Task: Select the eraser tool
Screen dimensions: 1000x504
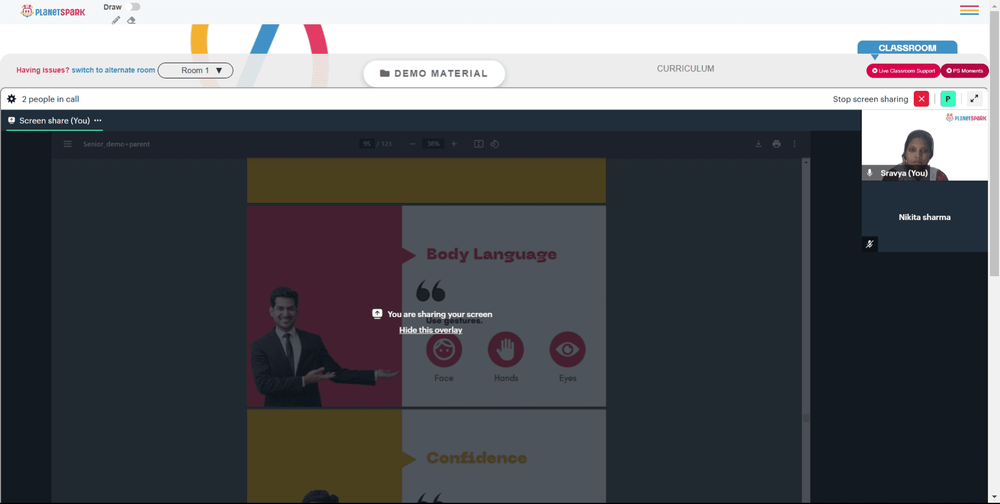Action: [131, 20]
